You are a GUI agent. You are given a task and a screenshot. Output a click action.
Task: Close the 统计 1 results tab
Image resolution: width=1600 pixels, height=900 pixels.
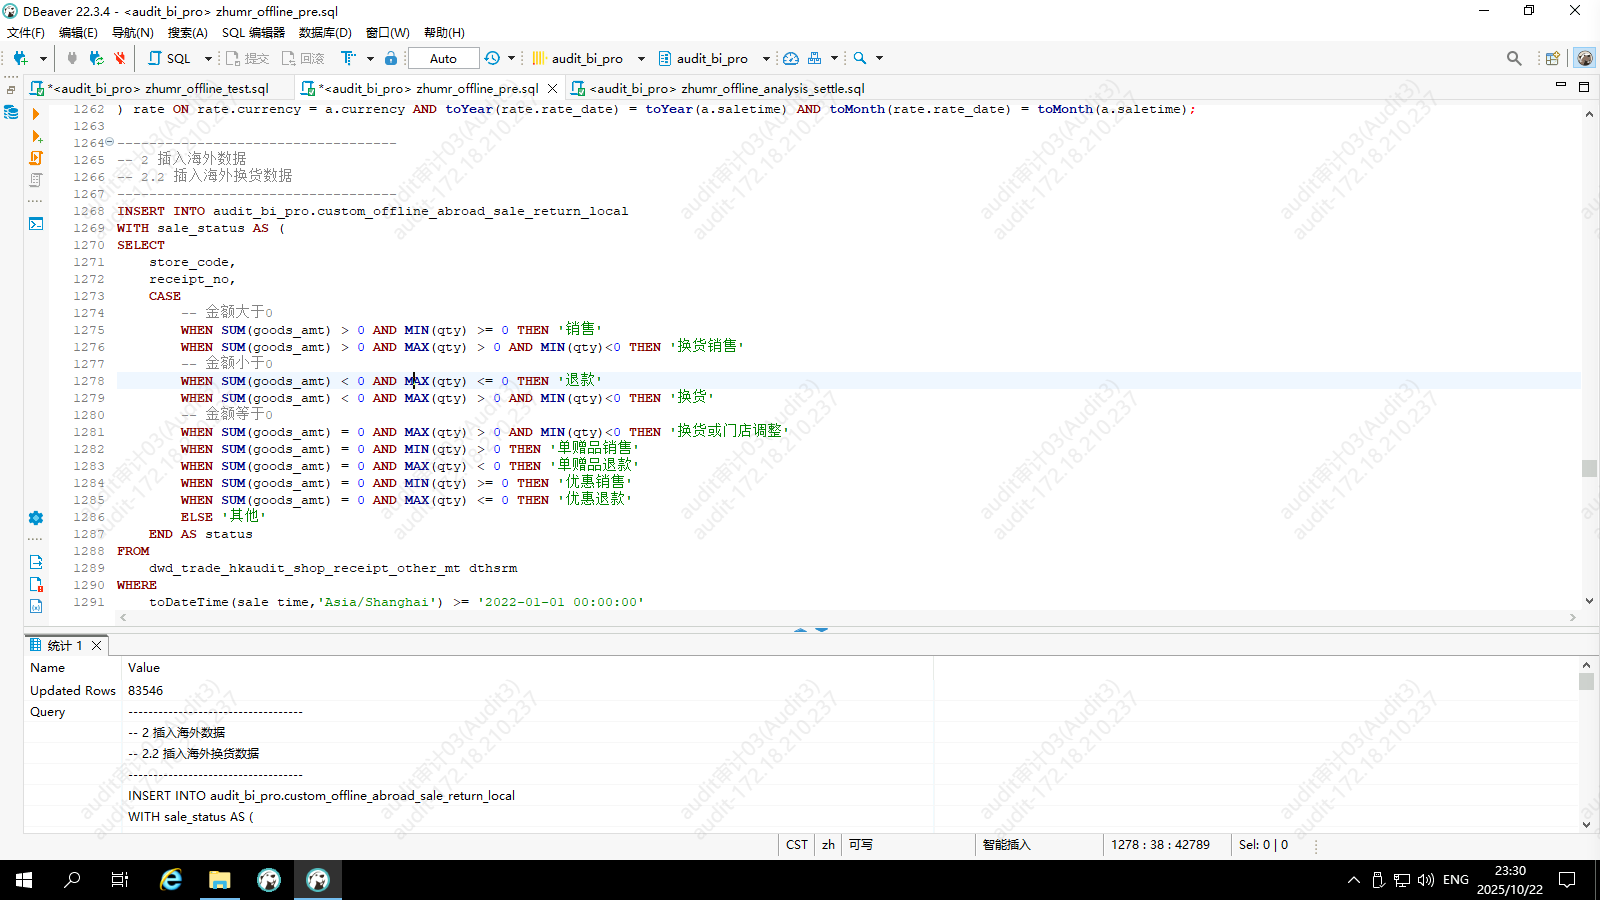point(97,646)
